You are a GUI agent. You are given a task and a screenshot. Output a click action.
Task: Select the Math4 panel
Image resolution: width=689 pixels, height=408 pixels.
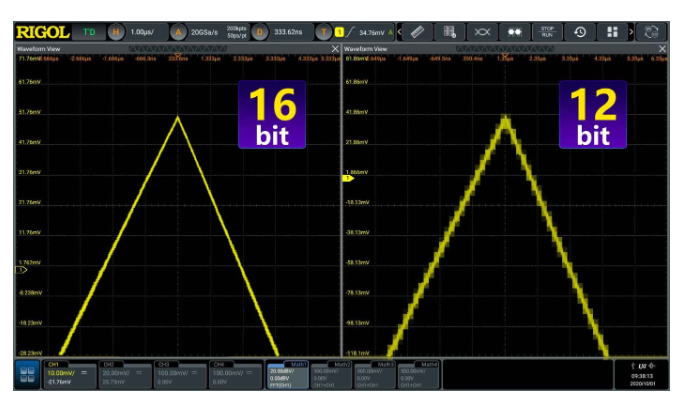pos(418,375)
